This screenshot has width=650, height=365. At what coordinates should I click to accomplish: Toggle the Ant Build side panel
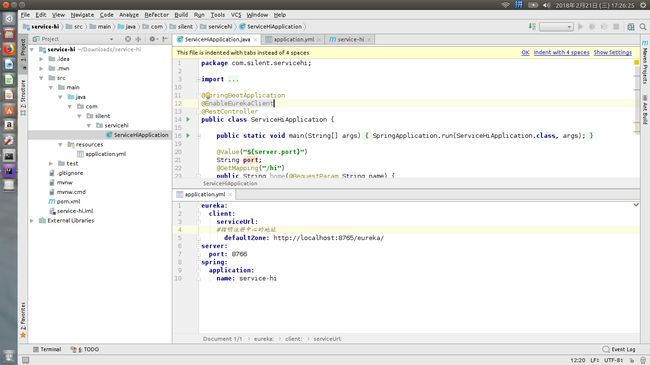645,110
